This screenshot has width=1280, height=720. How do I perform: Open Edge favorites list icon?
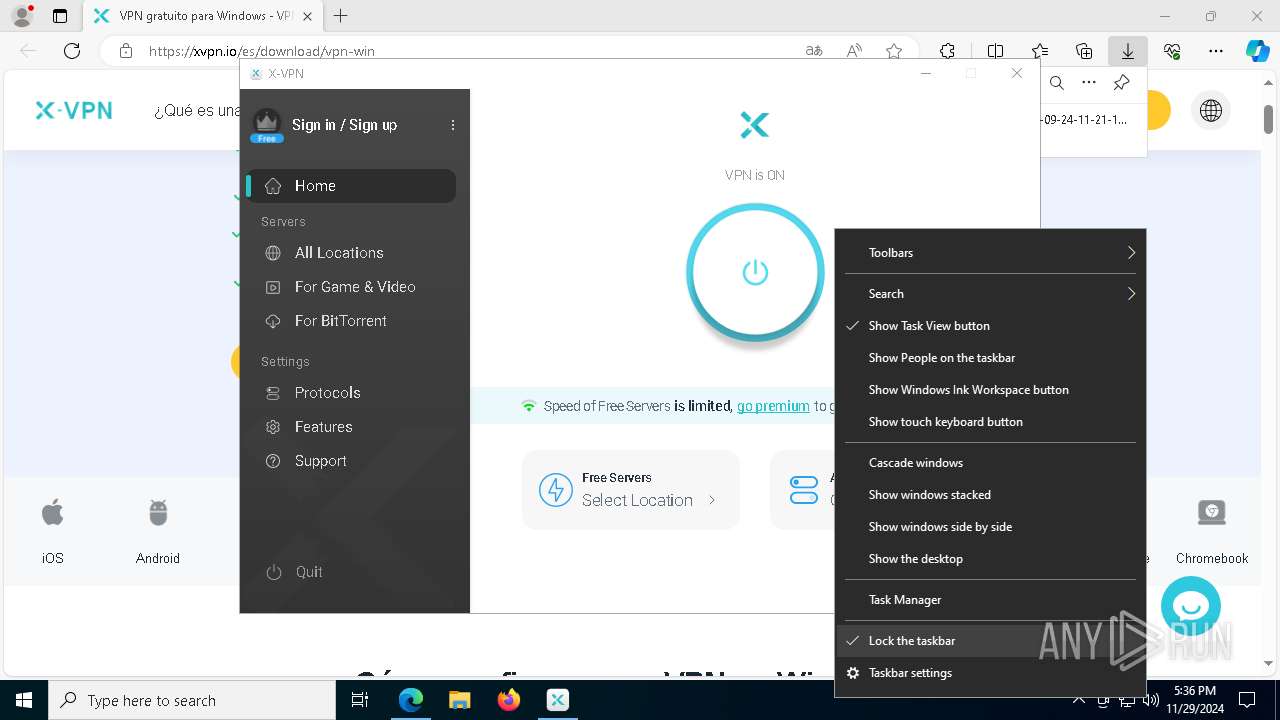click(1040, 51)
